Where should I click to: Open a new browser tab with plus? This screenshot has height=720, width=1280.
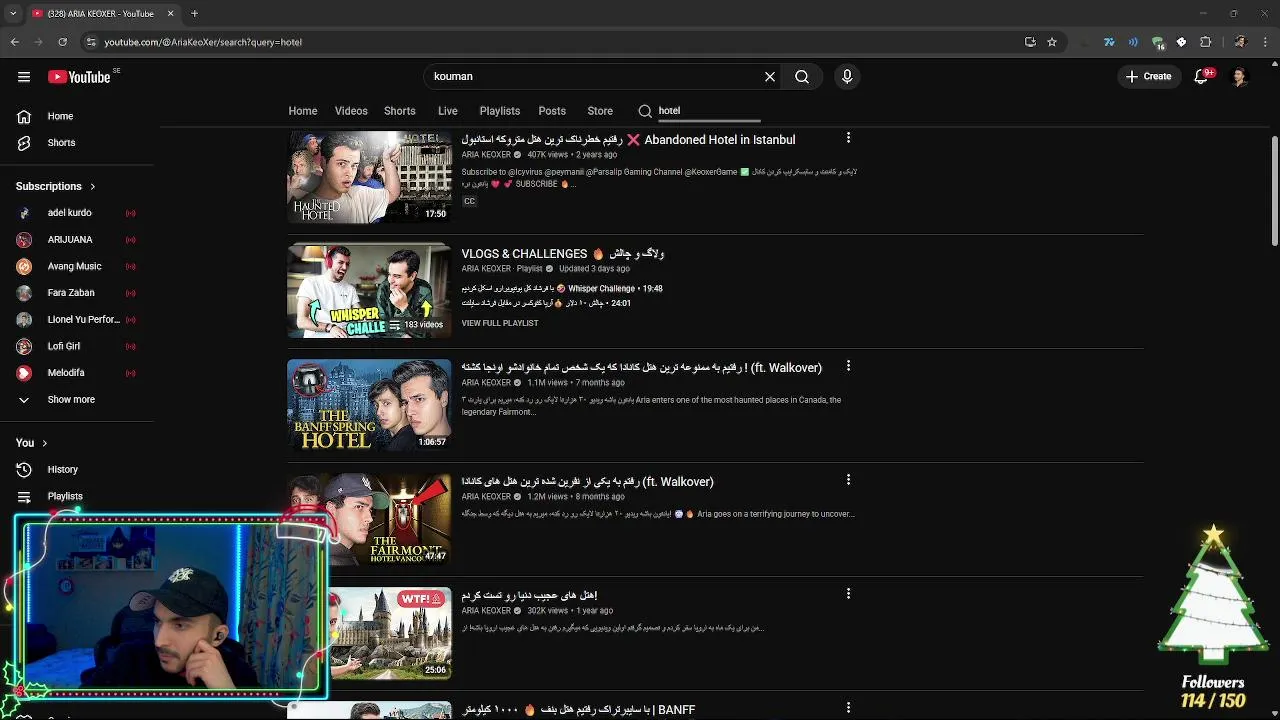click(x=195, y=14)
